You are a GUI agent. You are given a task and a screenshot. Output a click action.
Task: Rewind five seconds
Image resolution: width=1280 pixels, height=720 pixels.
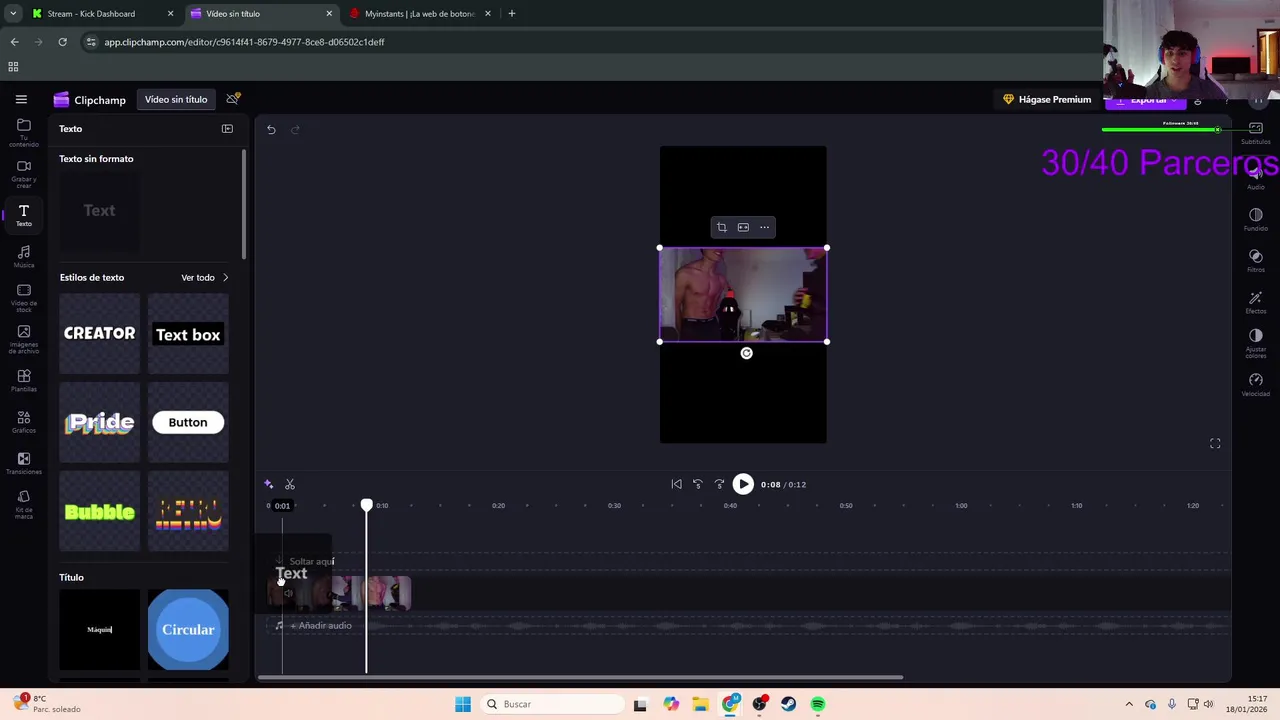point(698,484)
